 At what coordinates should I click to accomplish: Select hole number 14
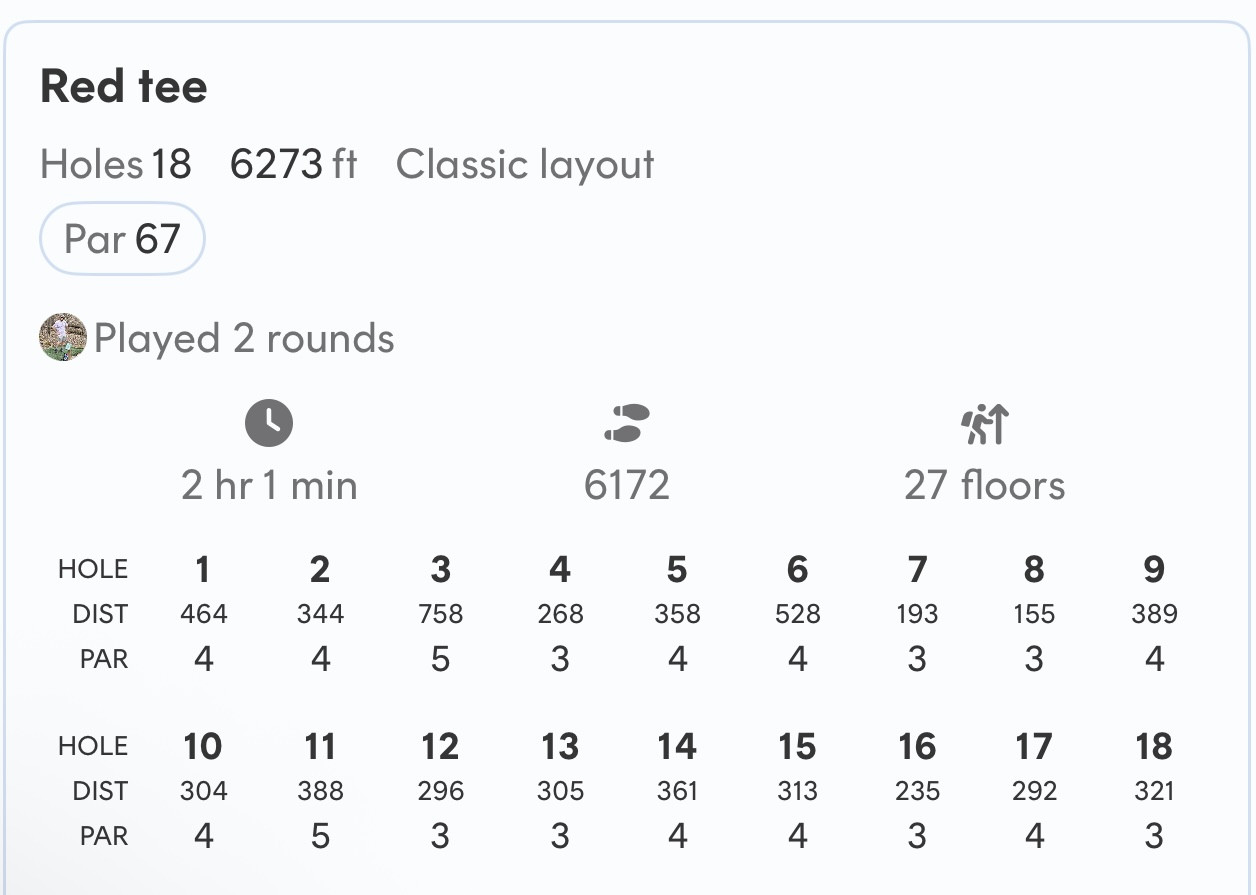coord(677,746)
